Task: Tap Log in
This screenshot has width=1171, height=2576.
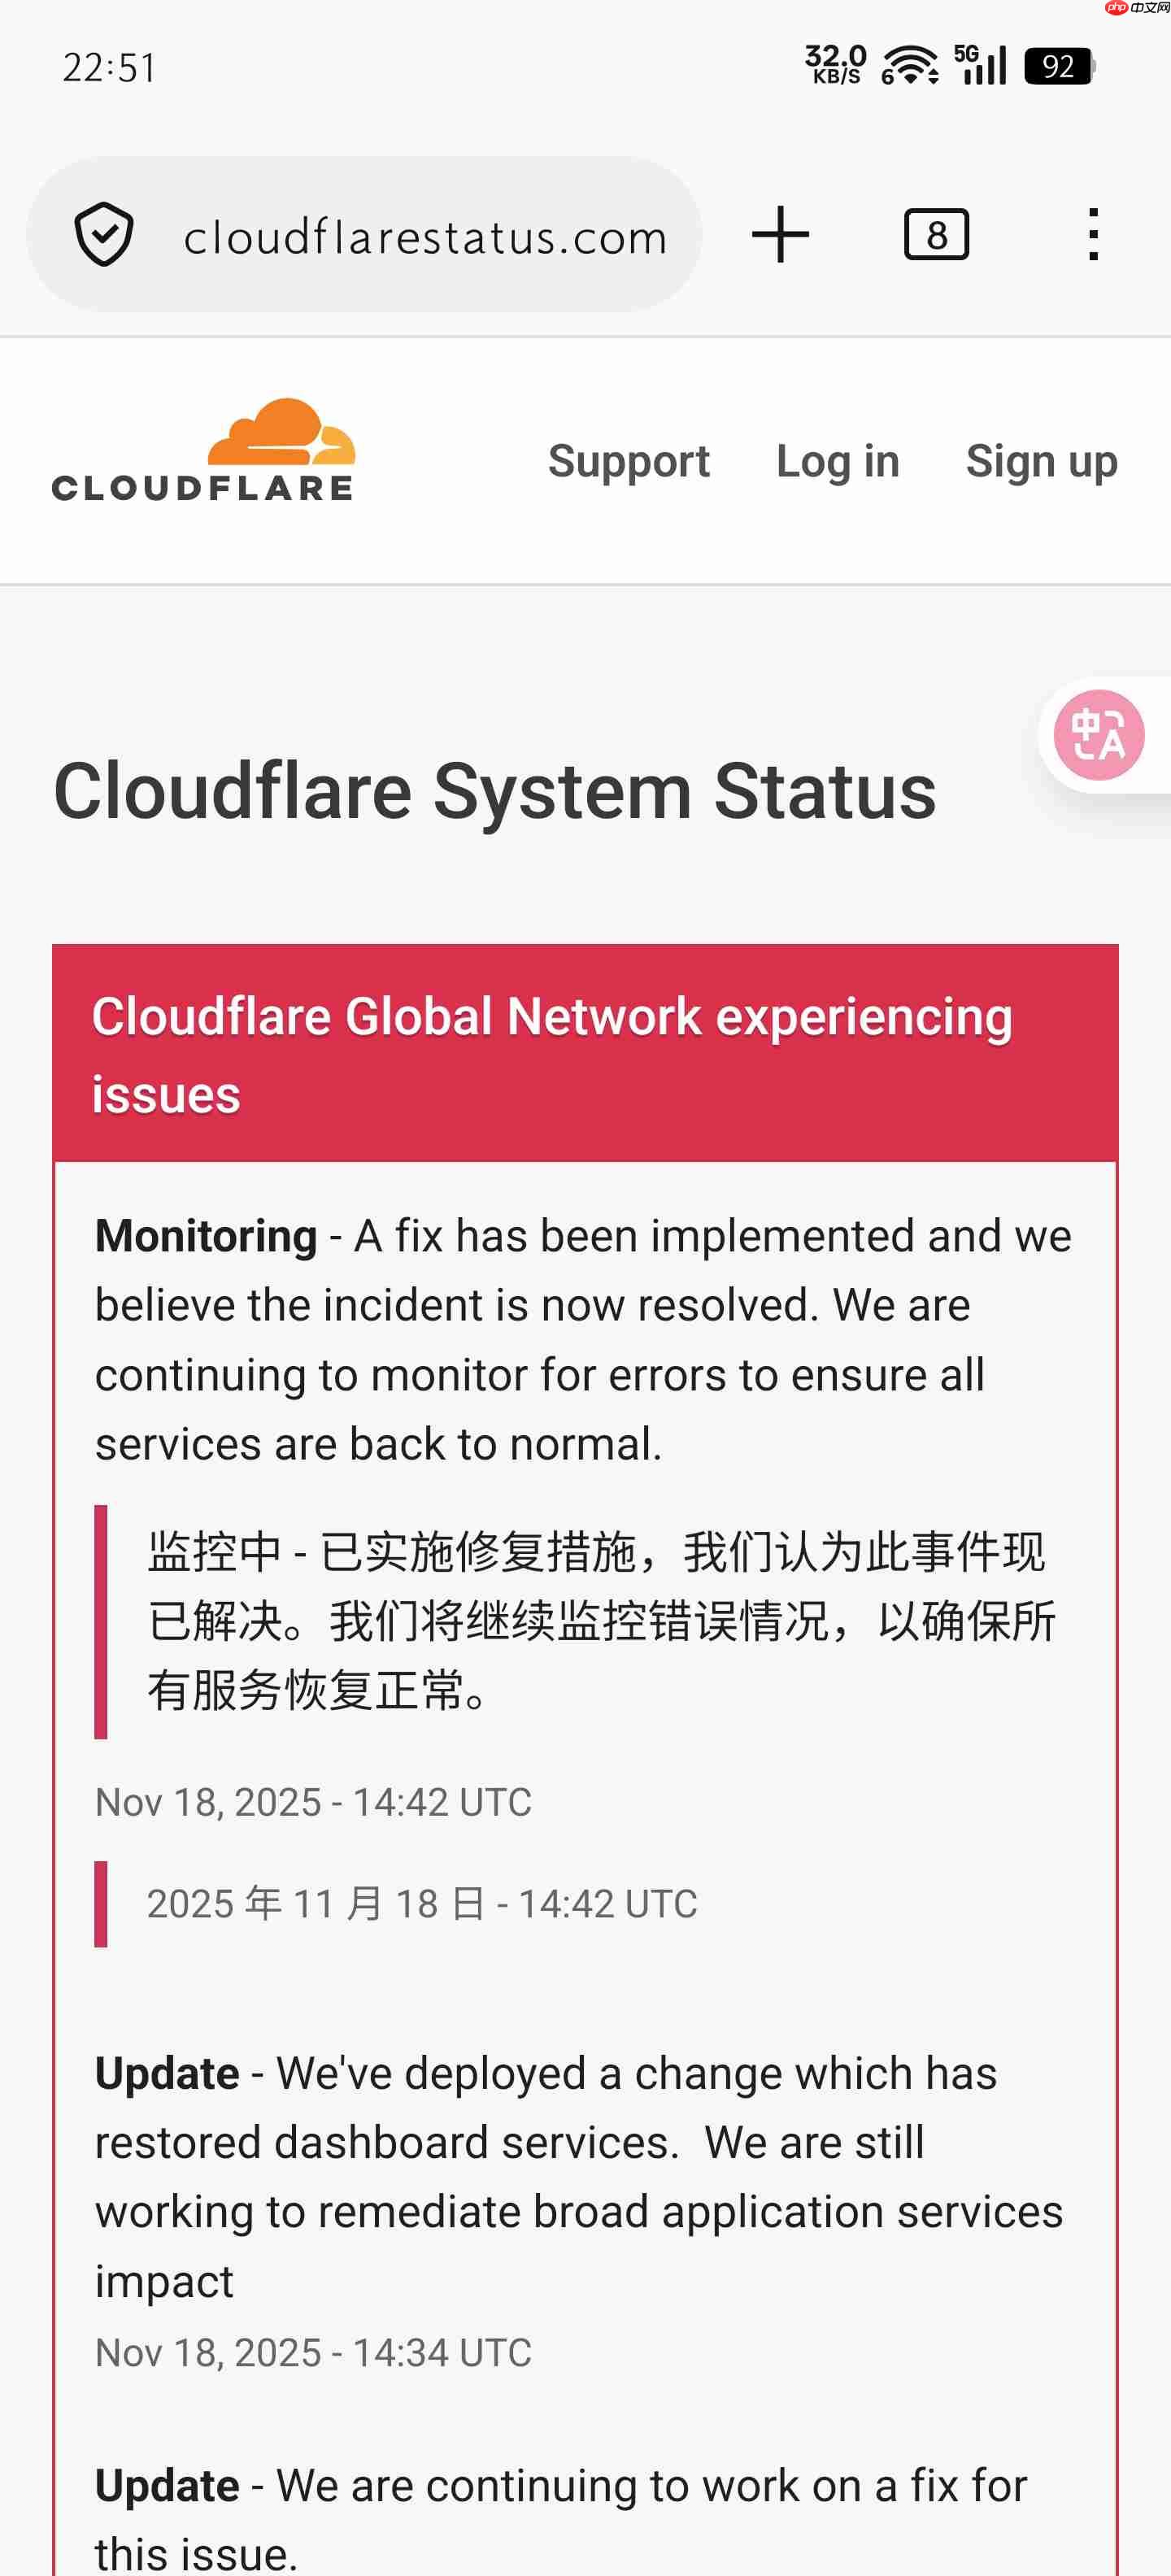Action: (837, 461)
